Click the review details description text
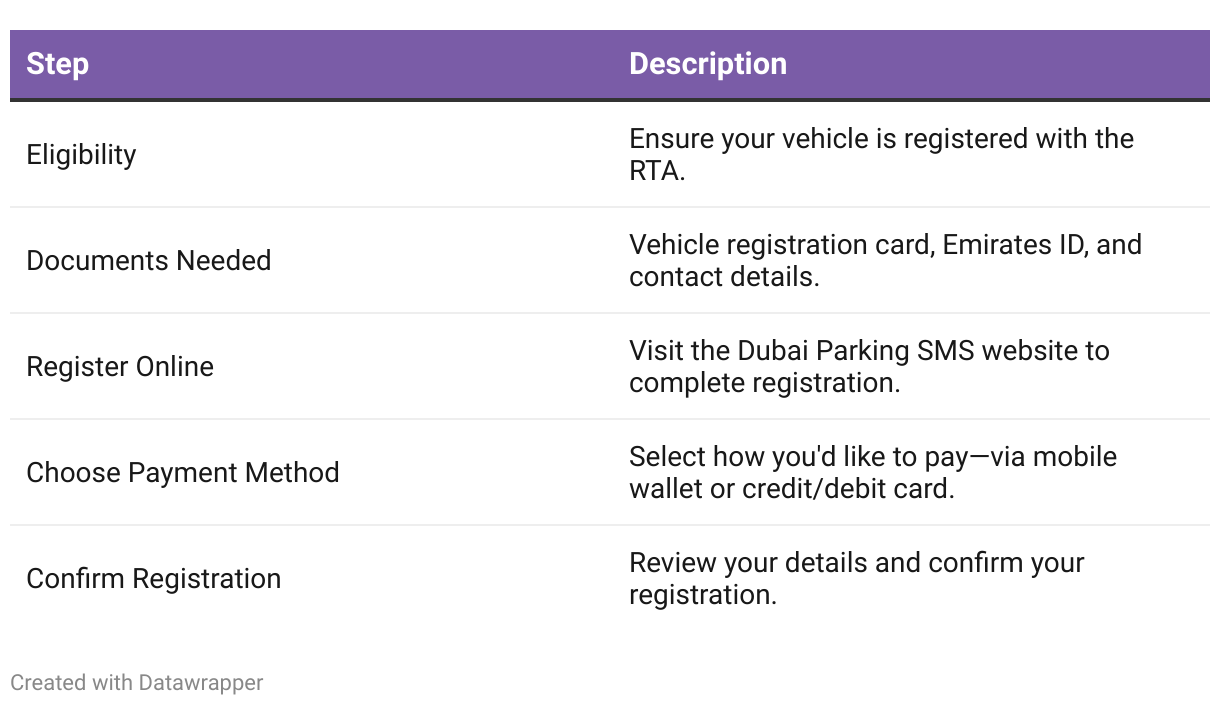The image size is (1220, 706). [x=857, y=579]
